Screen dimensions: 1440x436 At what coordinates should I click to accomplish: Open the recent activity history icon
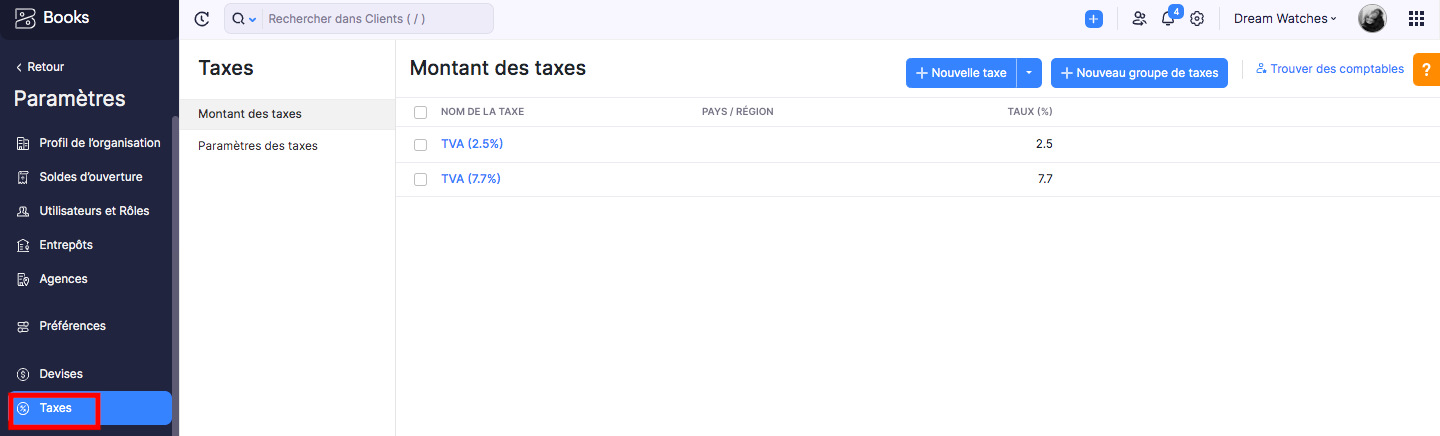coord(202,19)
